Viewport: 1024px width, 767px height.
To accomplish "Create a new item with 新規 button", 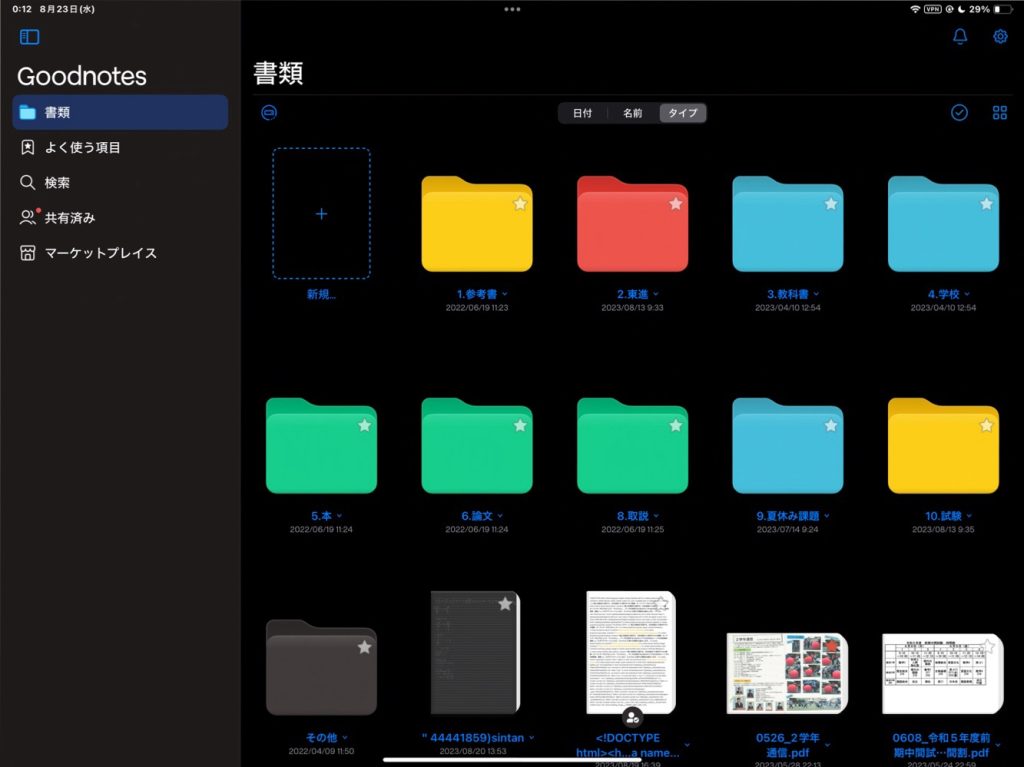I will 321,213.
